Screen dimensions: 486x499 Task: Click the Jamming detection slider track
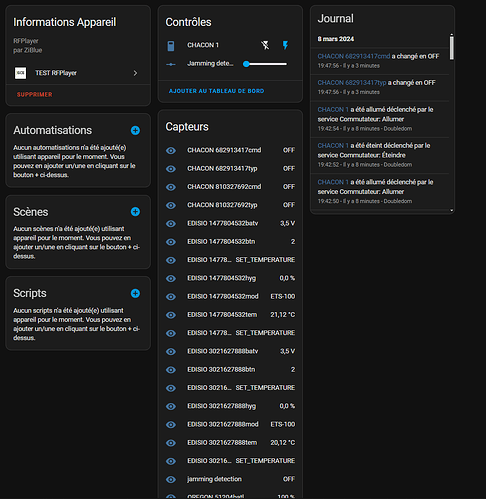[265, 64]
